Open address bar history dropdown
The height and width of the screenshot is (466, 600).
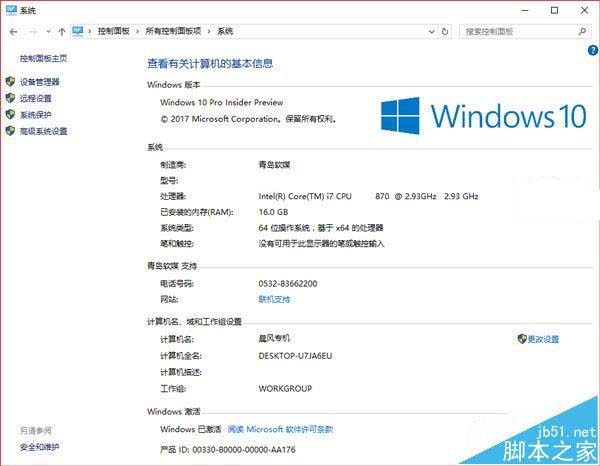click(432, 31)
